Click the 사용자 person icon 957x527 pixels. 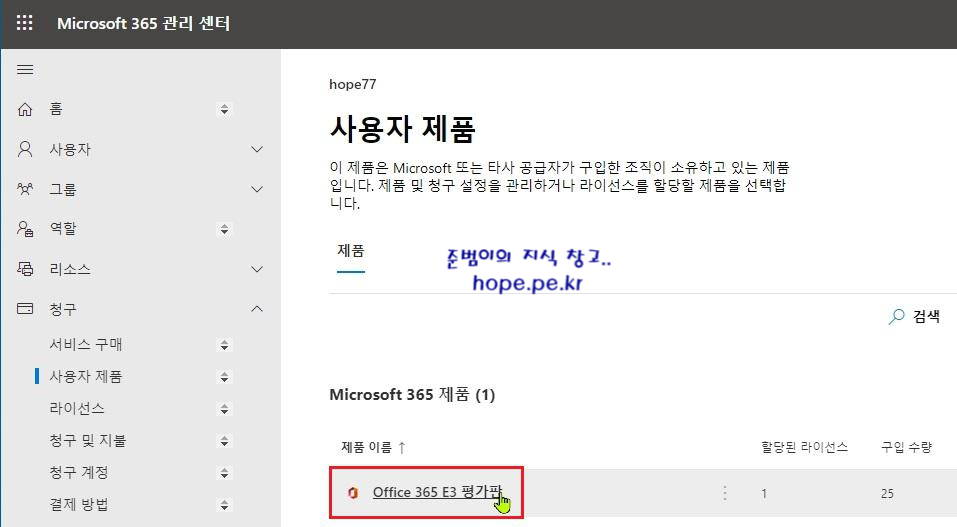tap(25, 149)
